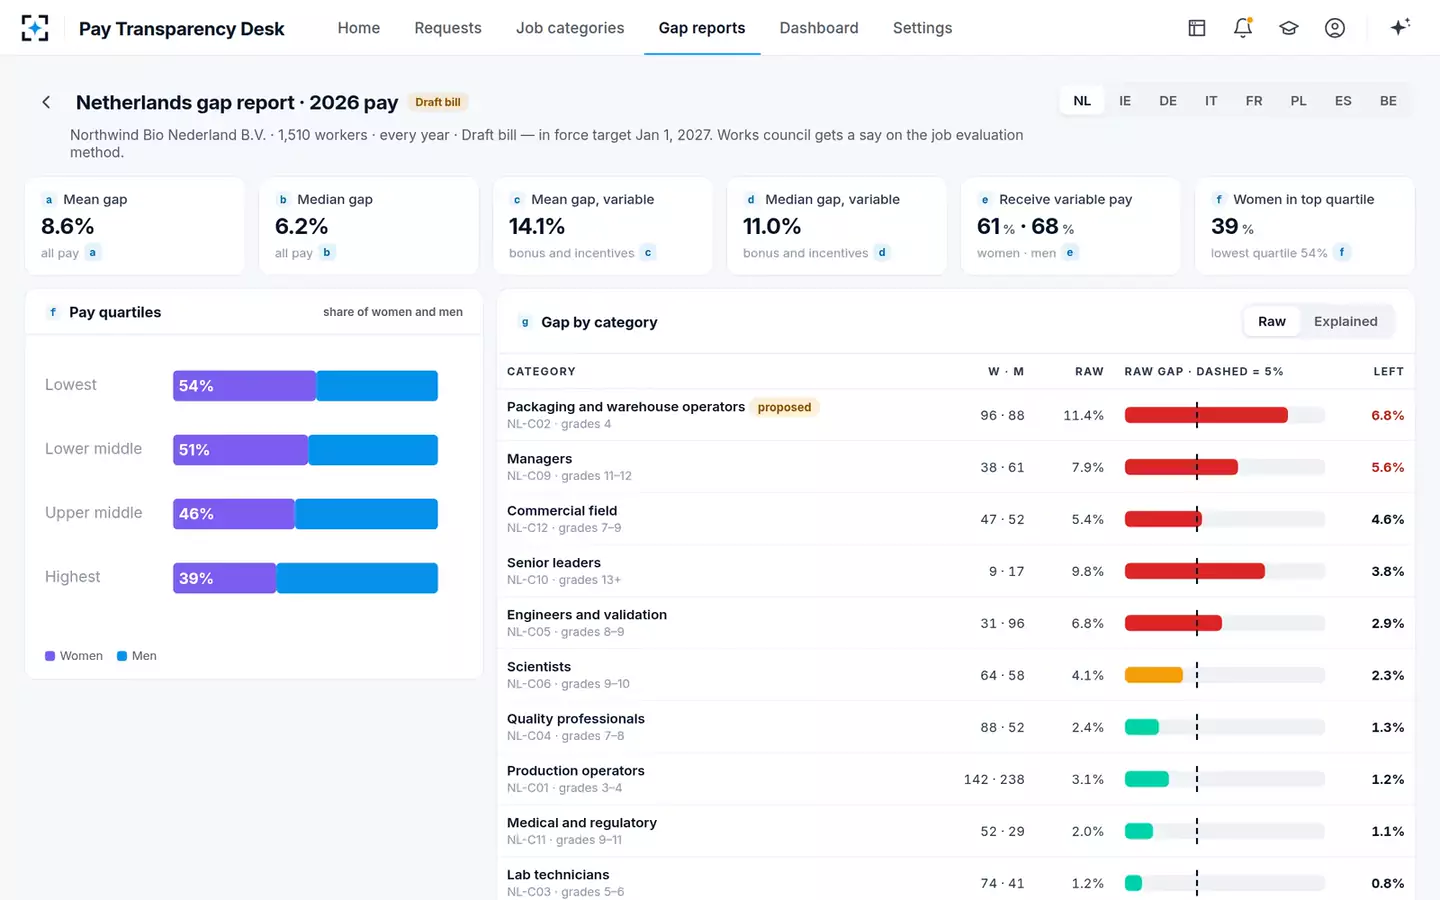
Task: Launch the sparkle AI assistant icon
Action: point(1400,28)
